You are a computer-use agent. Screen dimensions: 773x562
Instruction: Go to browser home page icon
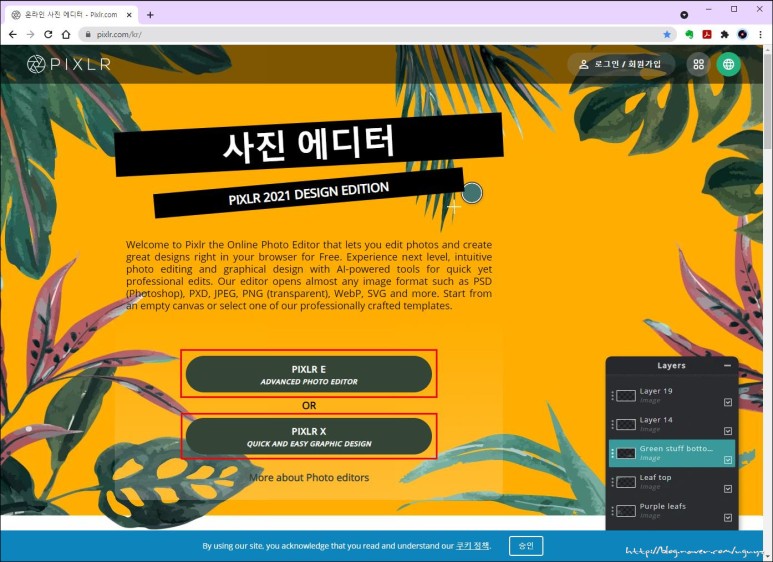click(x=66, y=35)
